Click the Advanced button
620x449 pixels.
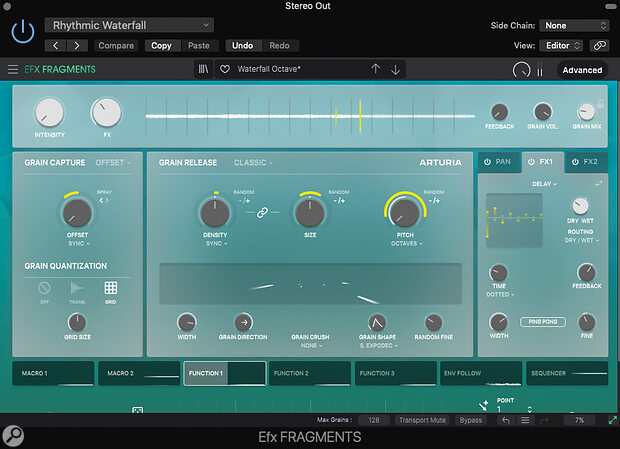(582, 70)
